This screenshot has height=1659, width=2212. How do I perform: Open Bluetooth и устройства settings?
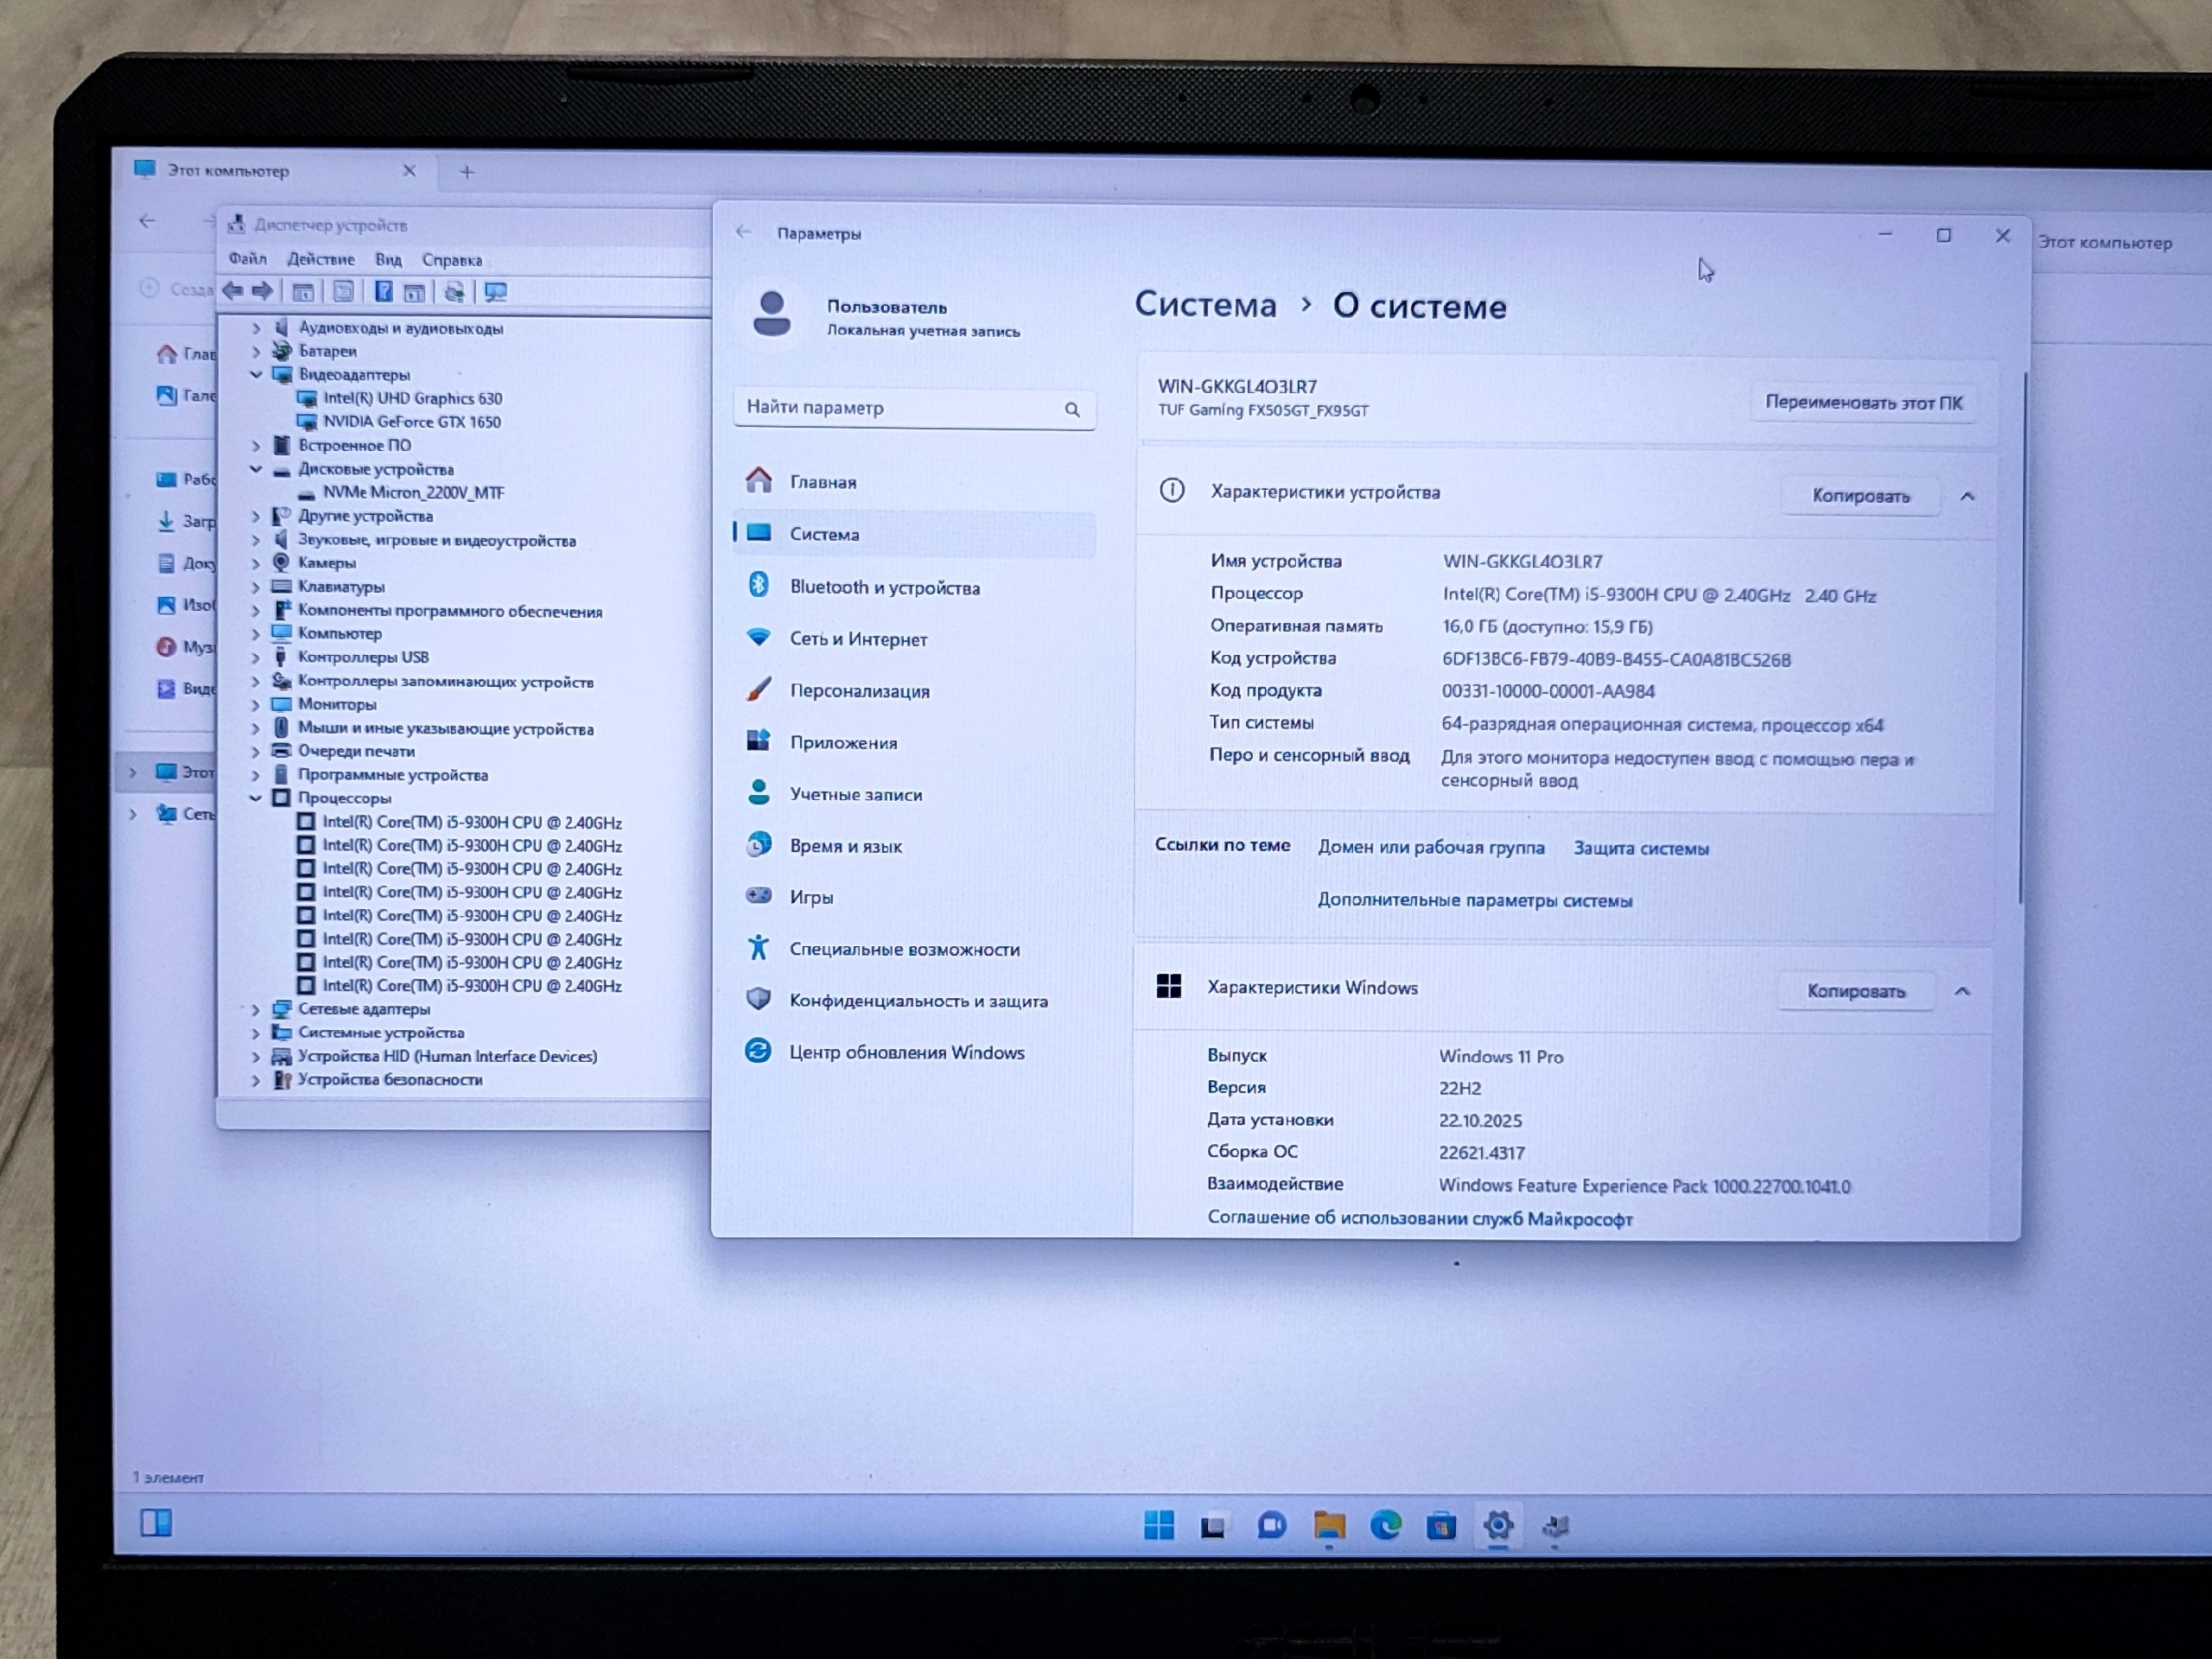tap(884, 588)
